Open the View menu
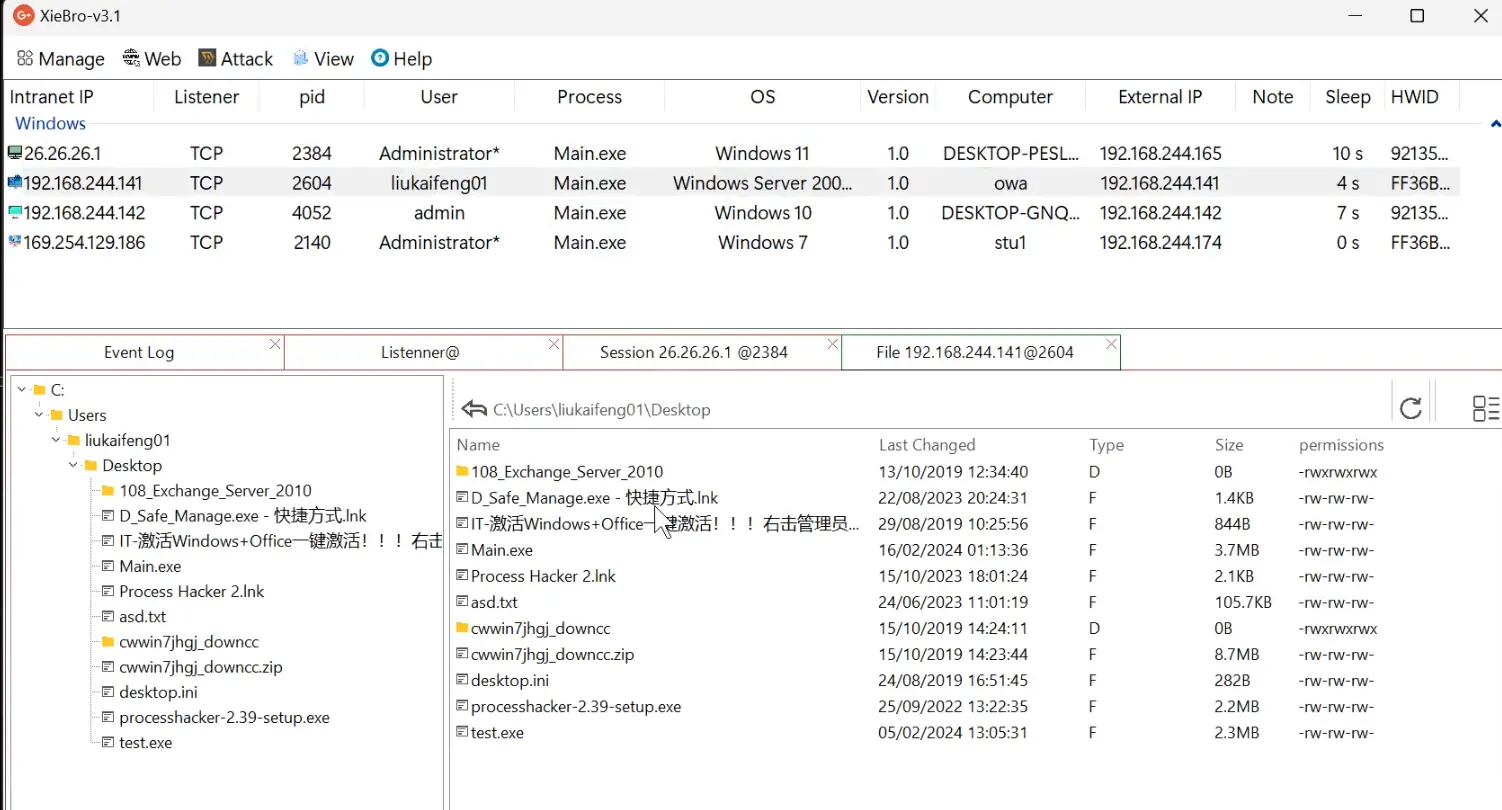This screenshot has height=810, width=1502. (x=323, y=59)
